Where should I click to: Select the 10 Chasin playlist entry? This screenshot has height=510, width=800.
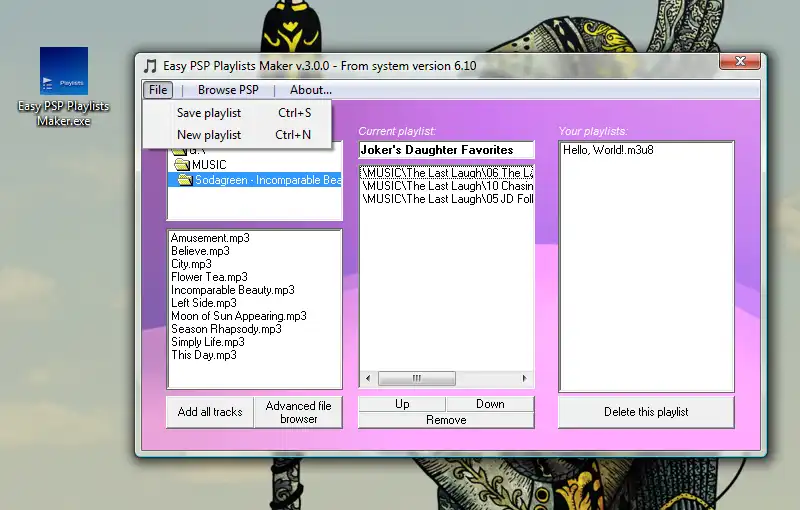[447, 186]
